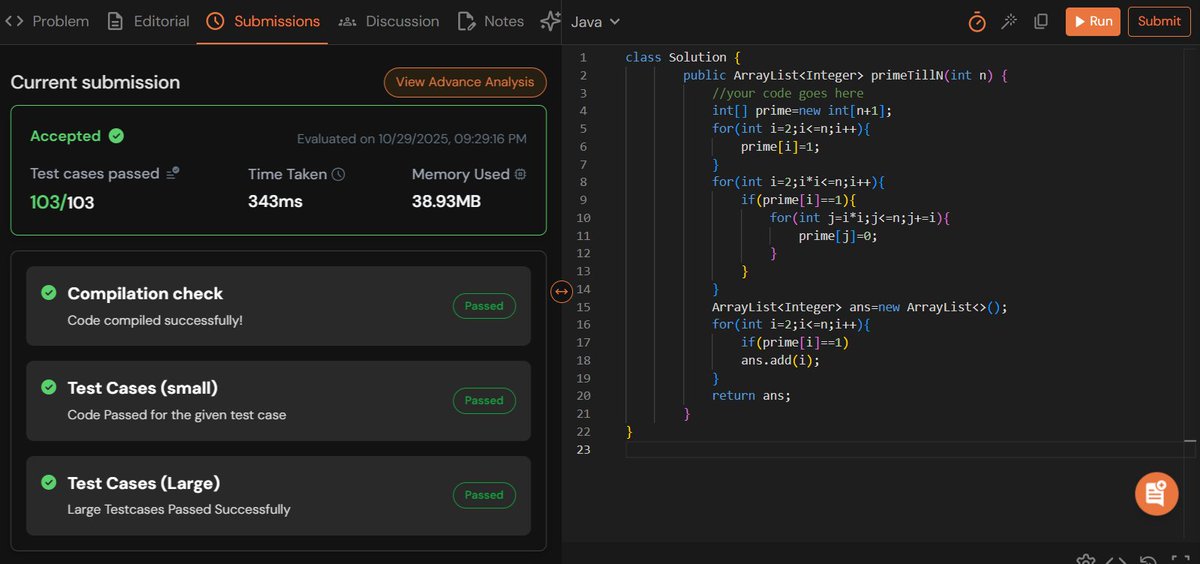The height and width of the screenshot is (564, 1200).
Task: Click the chip icon beside Memory Used
Action: tap(520, 174)
